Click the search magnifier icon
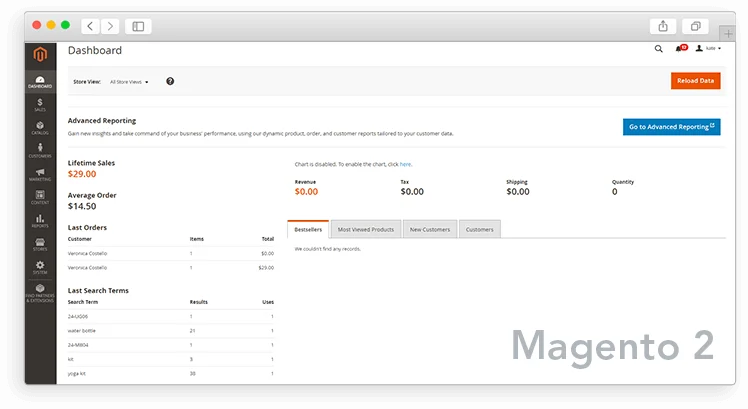Image resolution: width=748 pixels, height=409 pixels. tap(659, 49)
